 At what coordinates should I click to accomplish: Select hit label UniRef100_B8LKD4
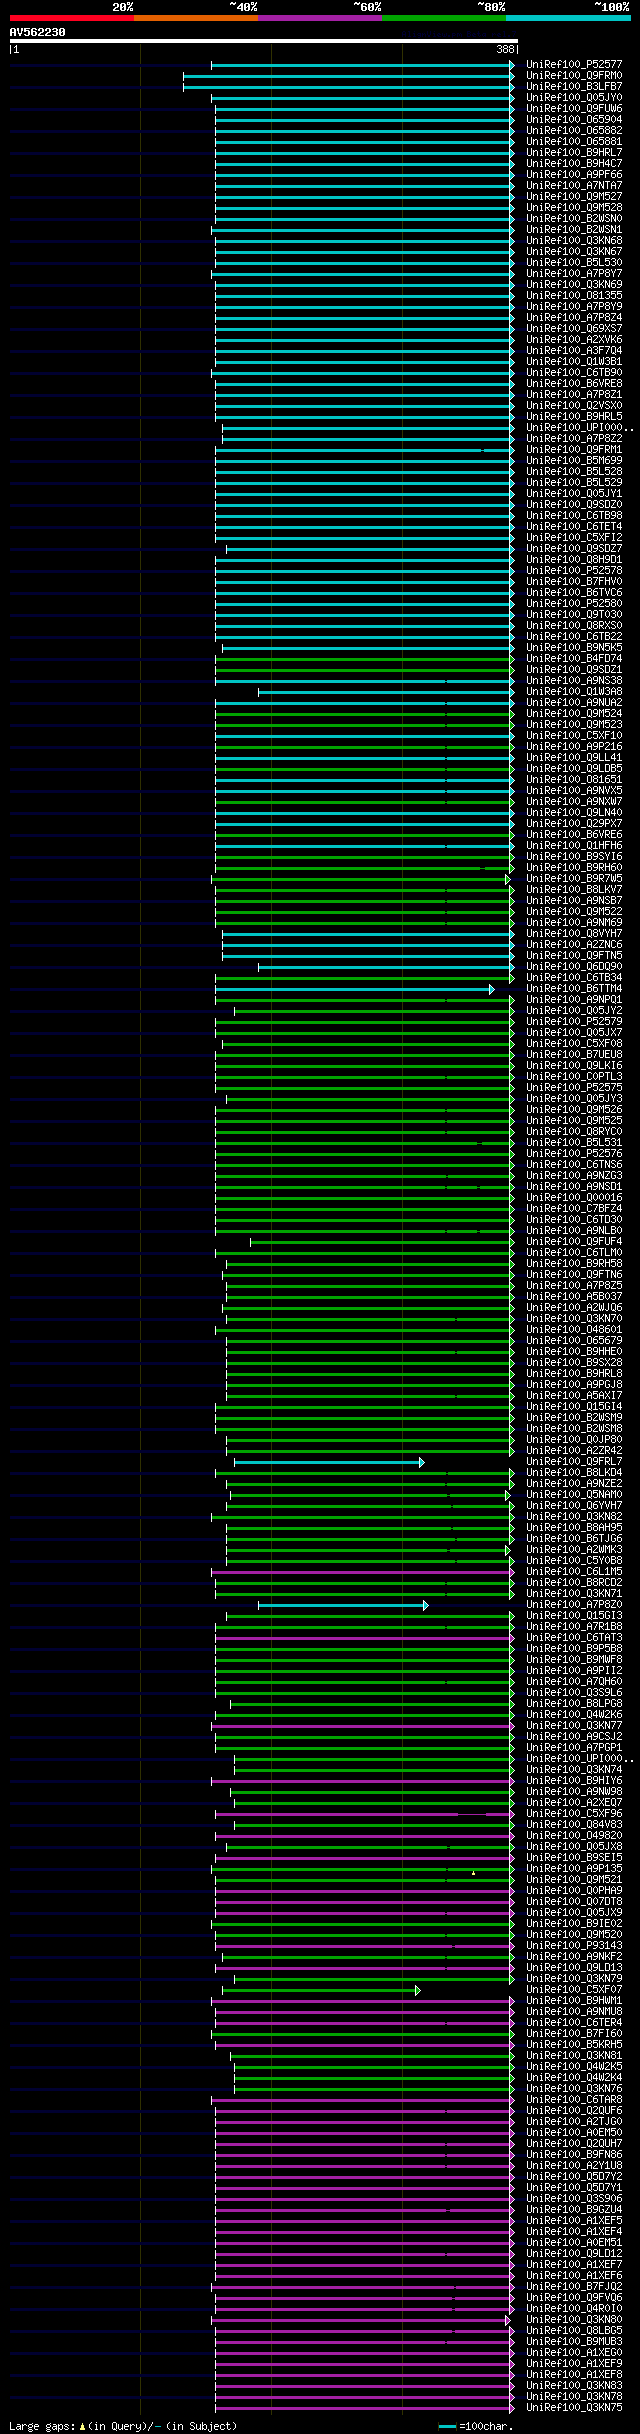574,1473
